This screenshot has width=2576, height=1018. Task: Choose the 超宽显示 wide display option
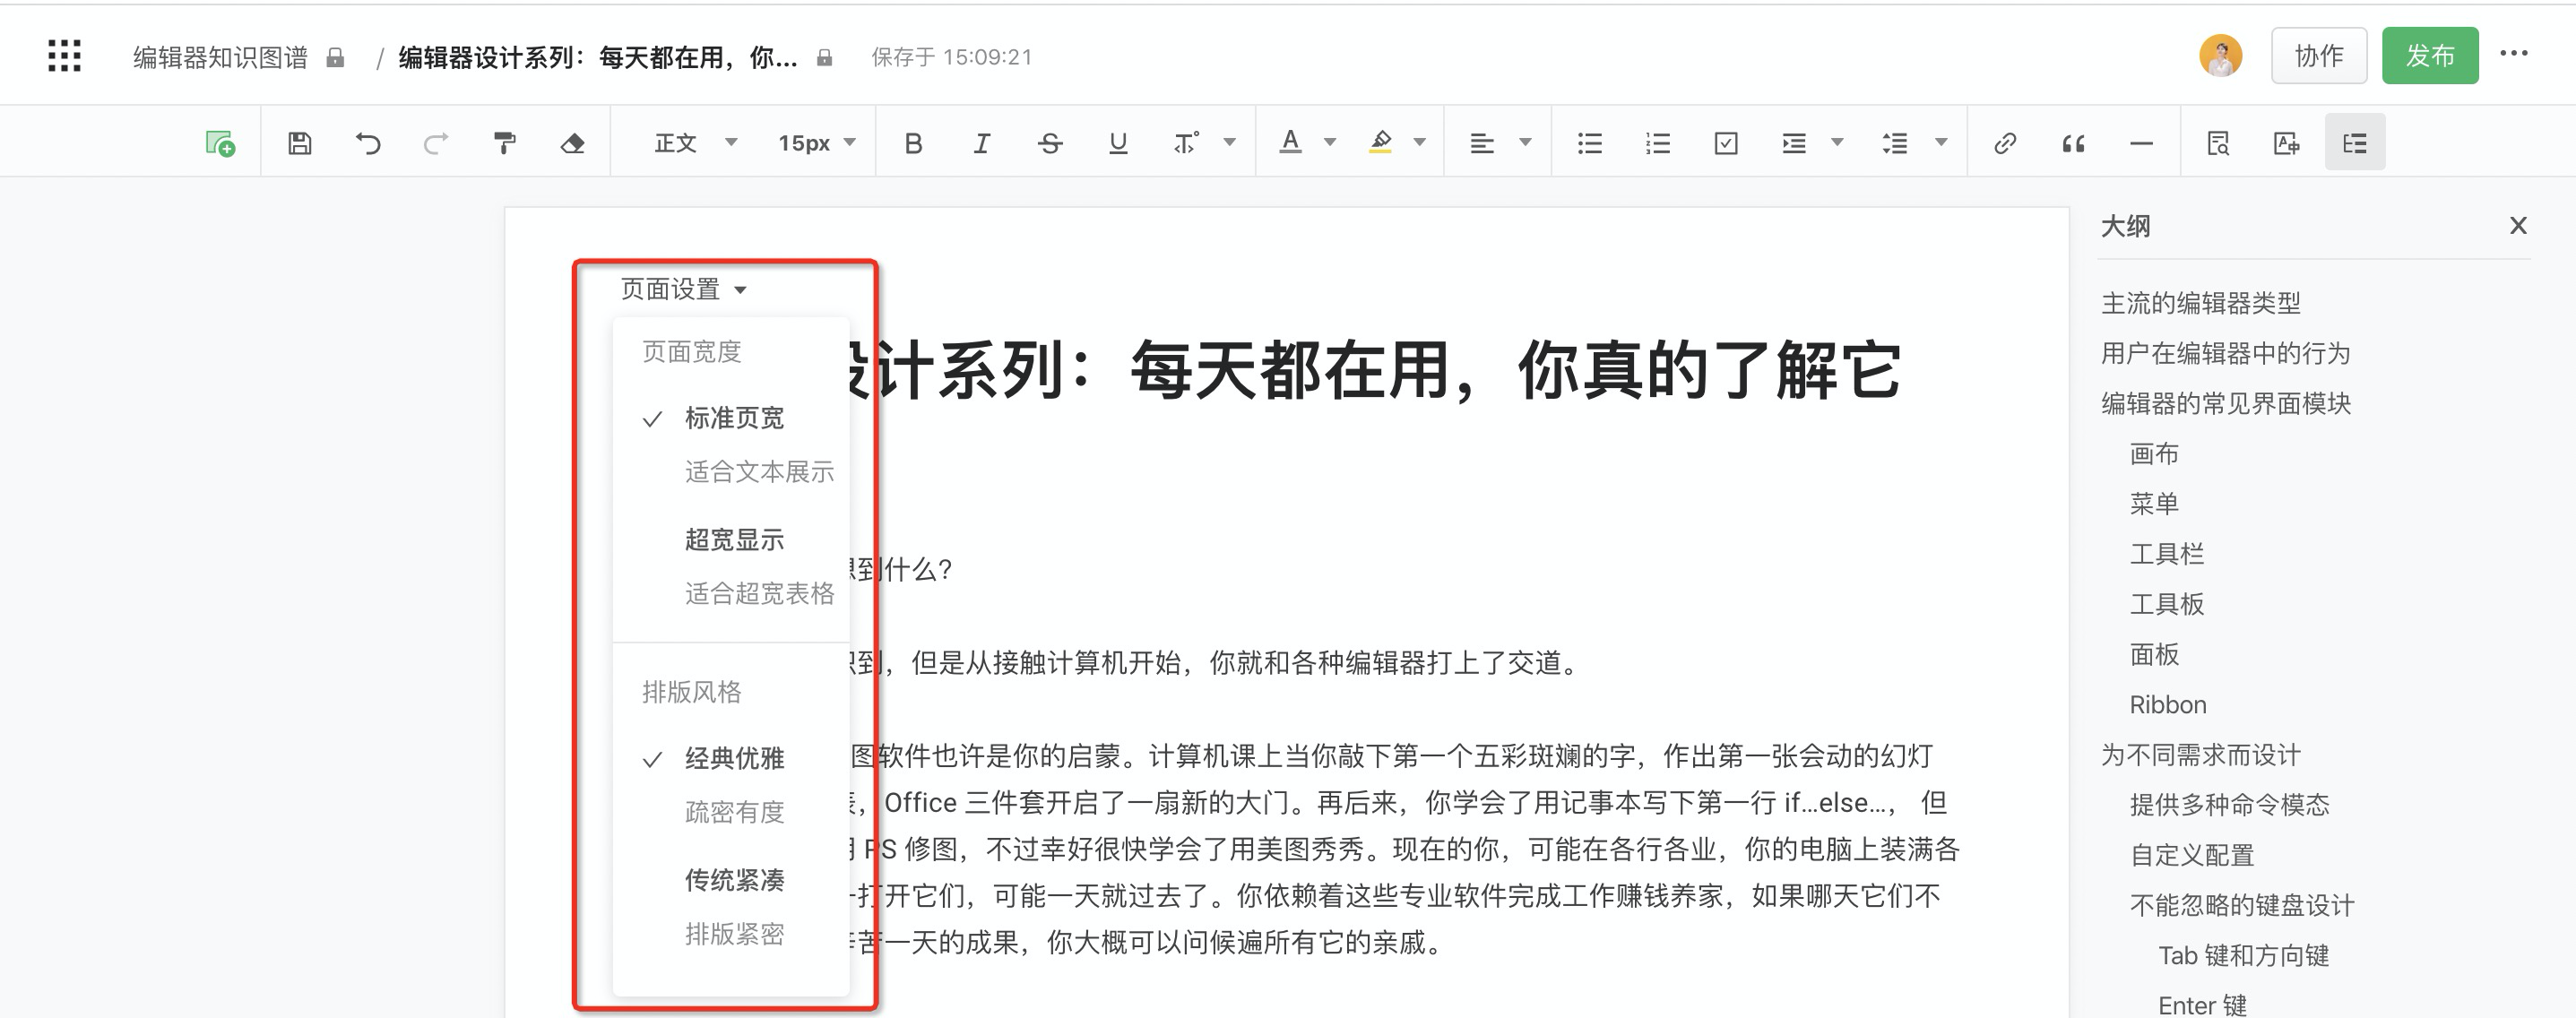click(734, 540)
